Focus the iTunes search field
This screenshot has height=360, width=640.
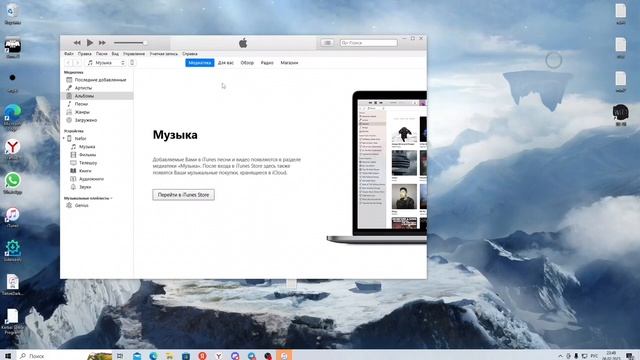(x=369, y=42)
